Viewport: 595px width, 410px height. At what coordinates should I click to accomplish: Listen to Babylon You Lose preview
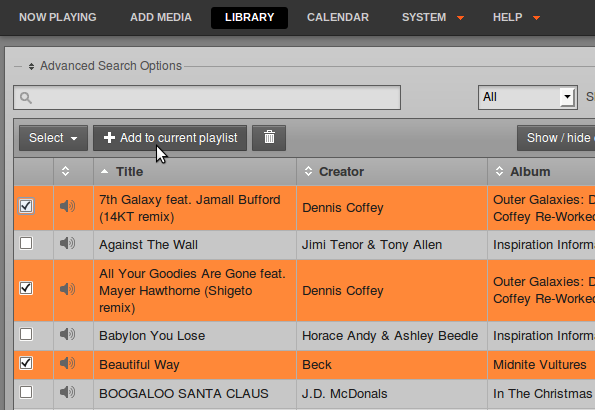(x=68, y=334)
